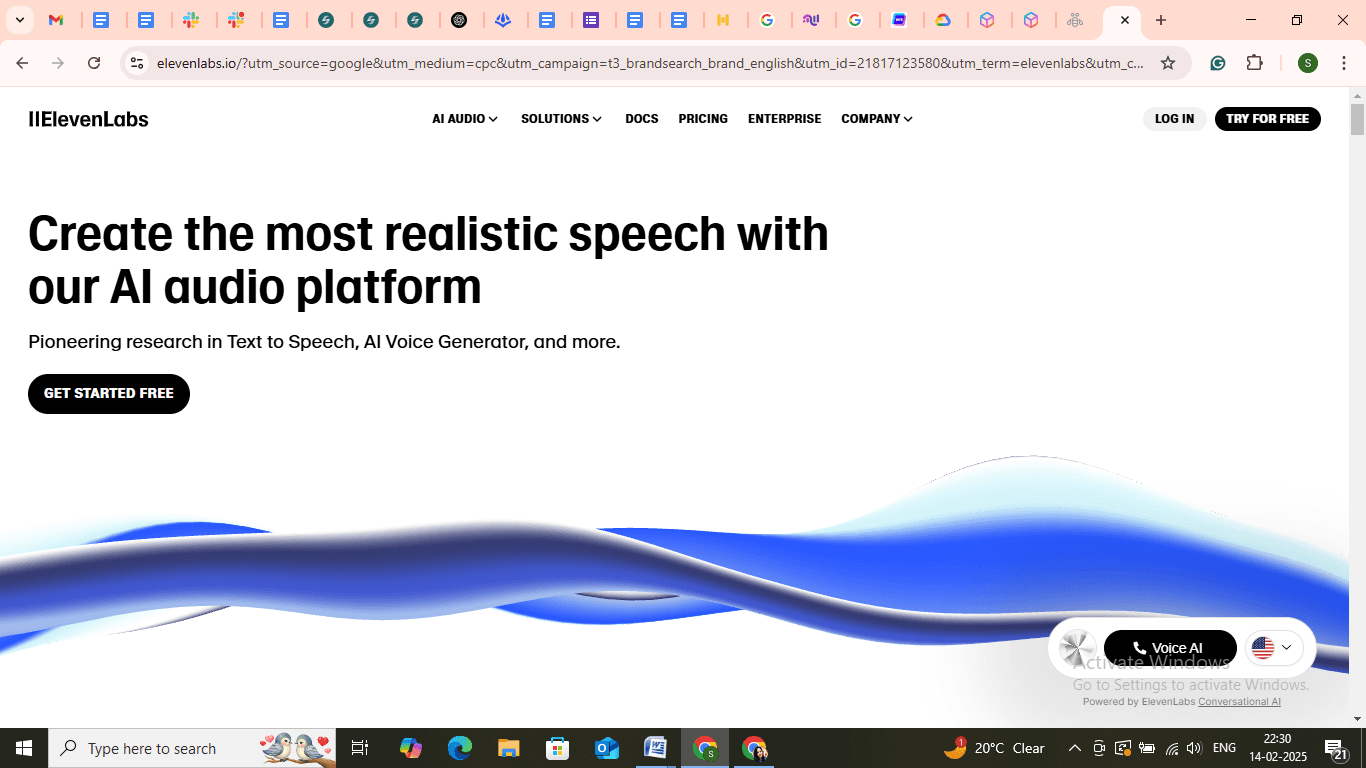The height and width of the screenshot is (768, 1366).
Task: Close the active ElevenLabs tab
Action: pos(1125,20)
